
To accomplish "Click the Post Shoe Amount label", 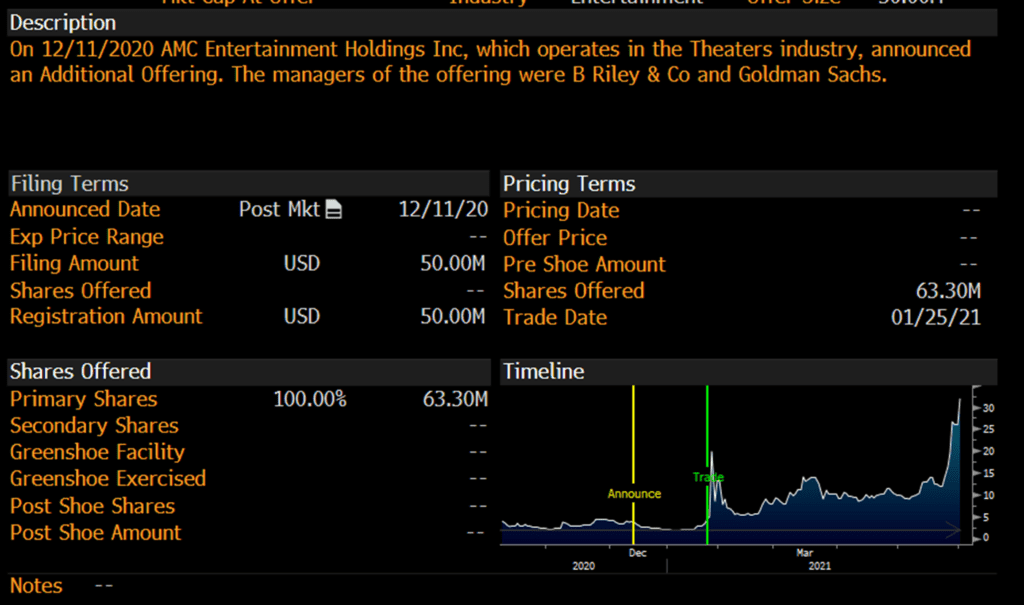I will pos(96,533).
